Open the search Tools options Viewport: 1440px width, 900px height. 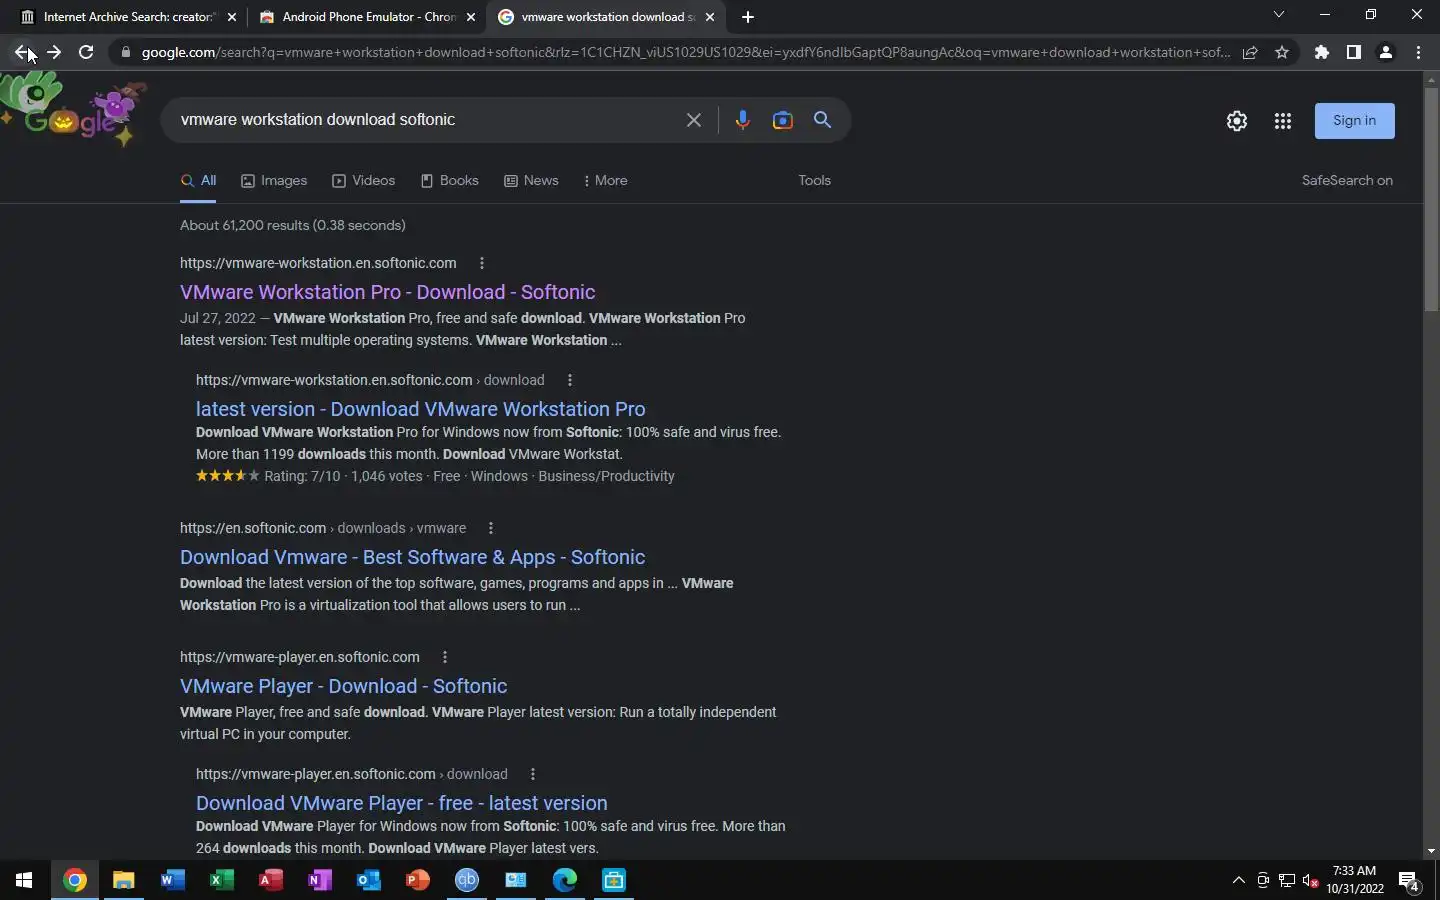(814, 181)
